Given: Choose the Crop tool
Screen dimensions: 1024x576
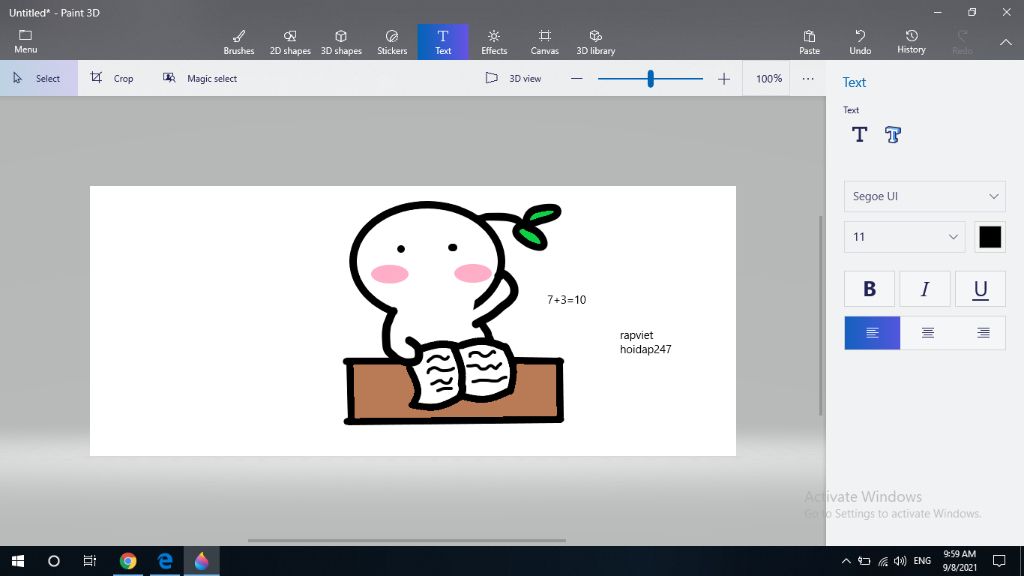Looking at the screenshot, I should tap(112, 78).
